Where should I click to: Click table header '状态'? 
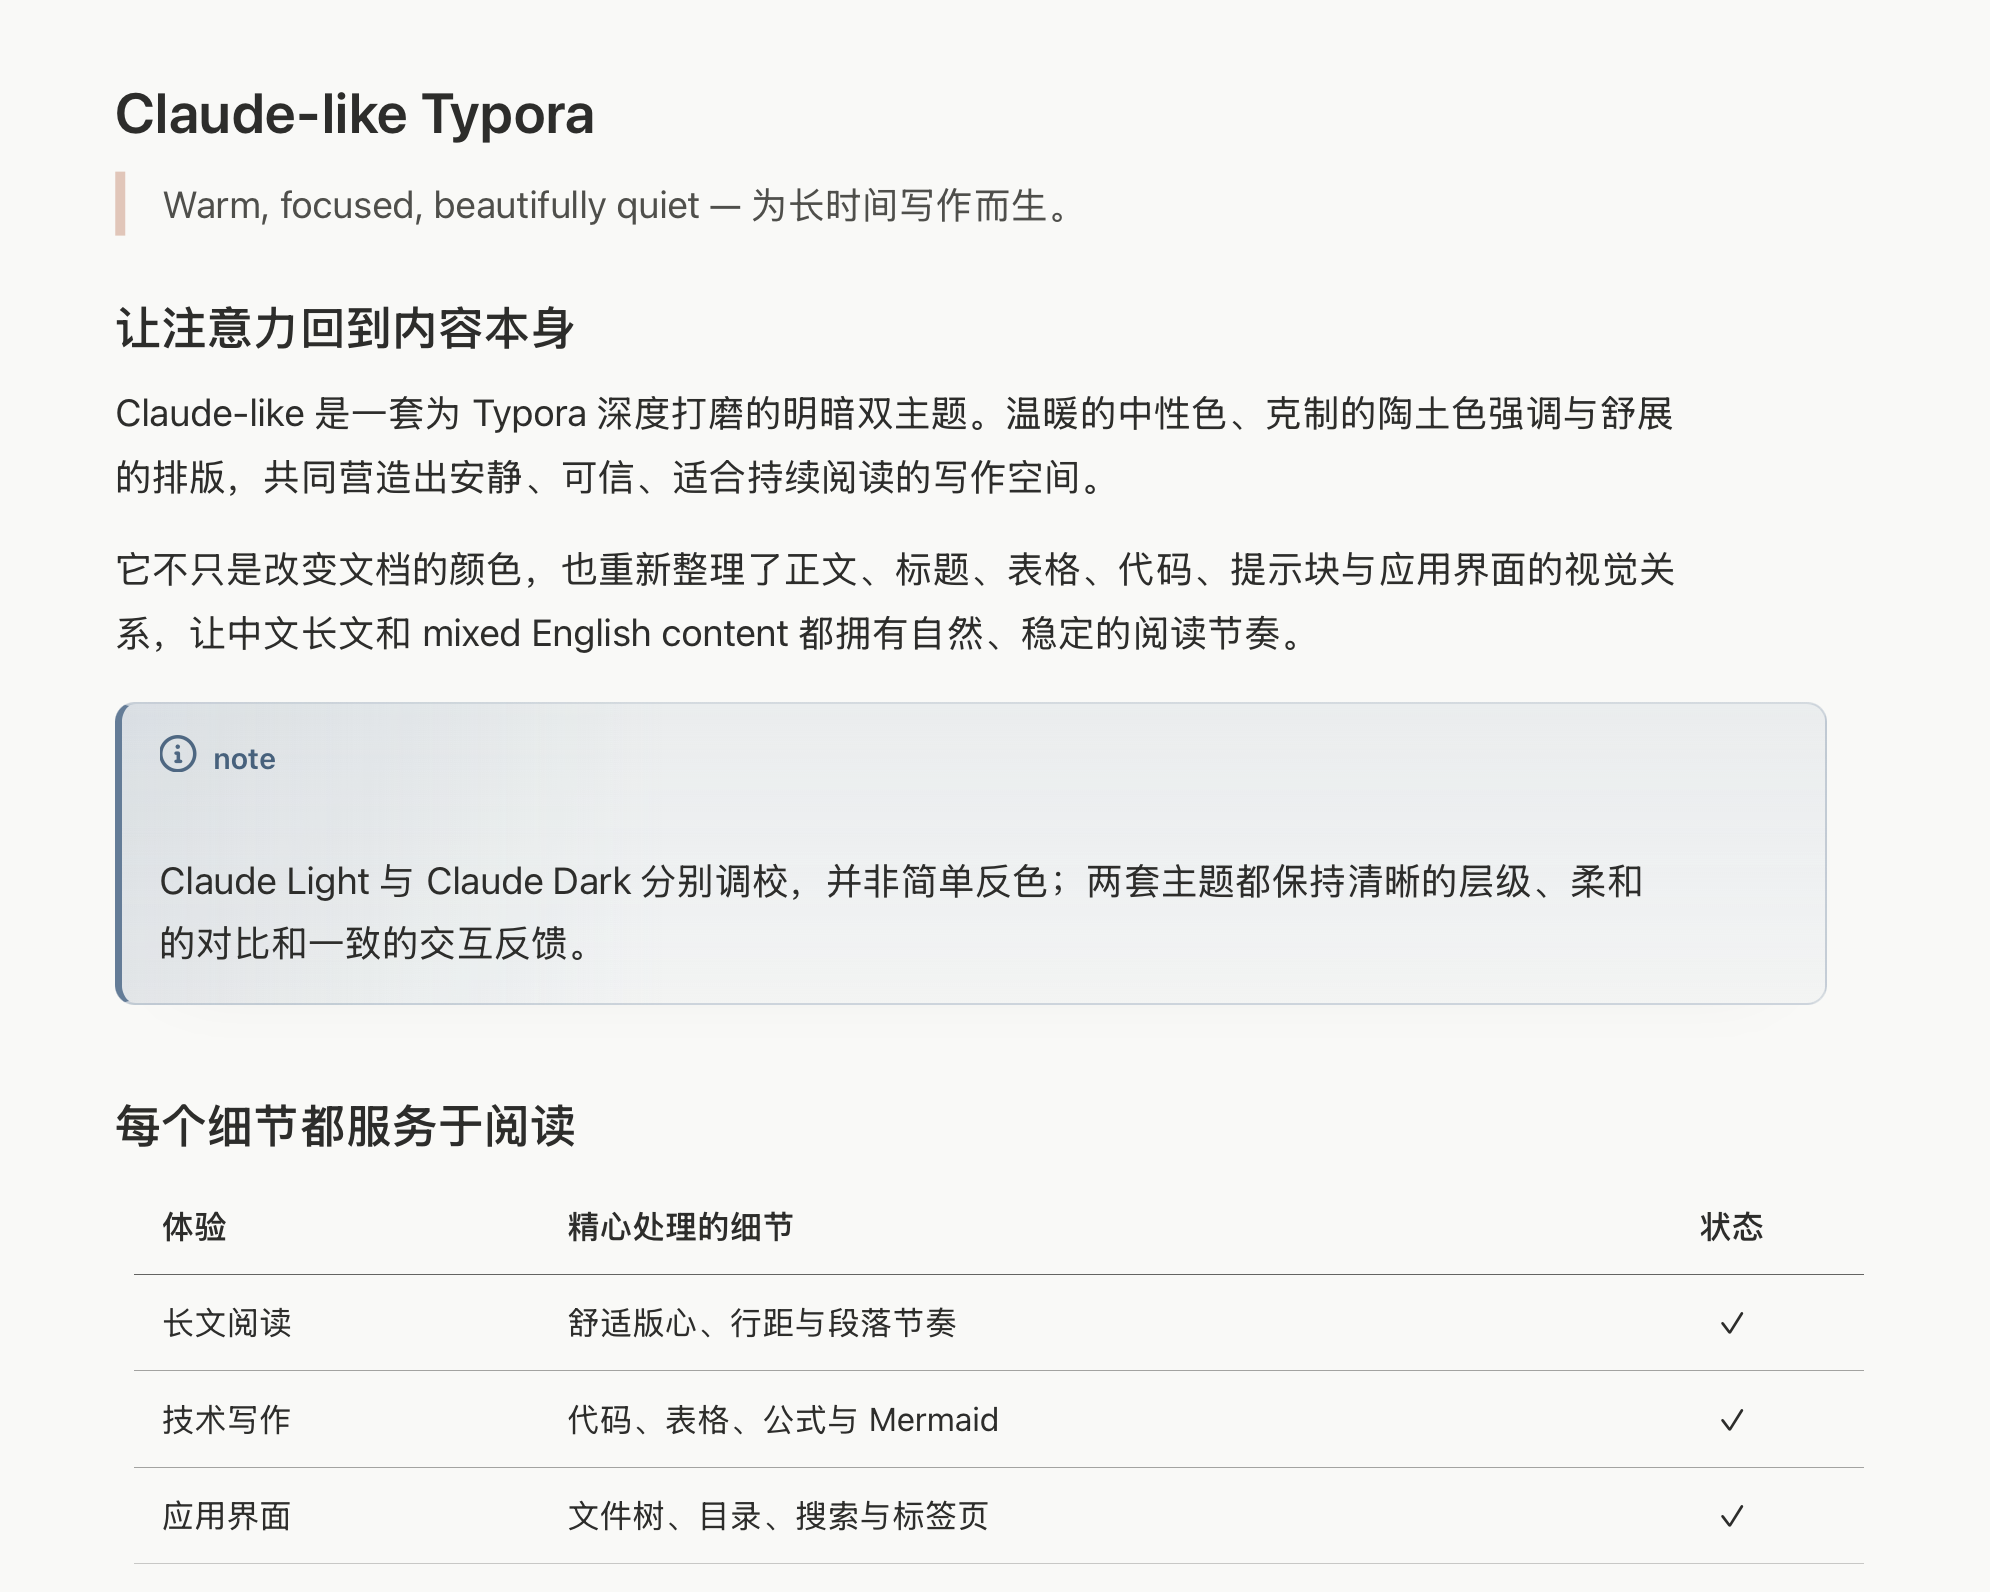1732,1227
